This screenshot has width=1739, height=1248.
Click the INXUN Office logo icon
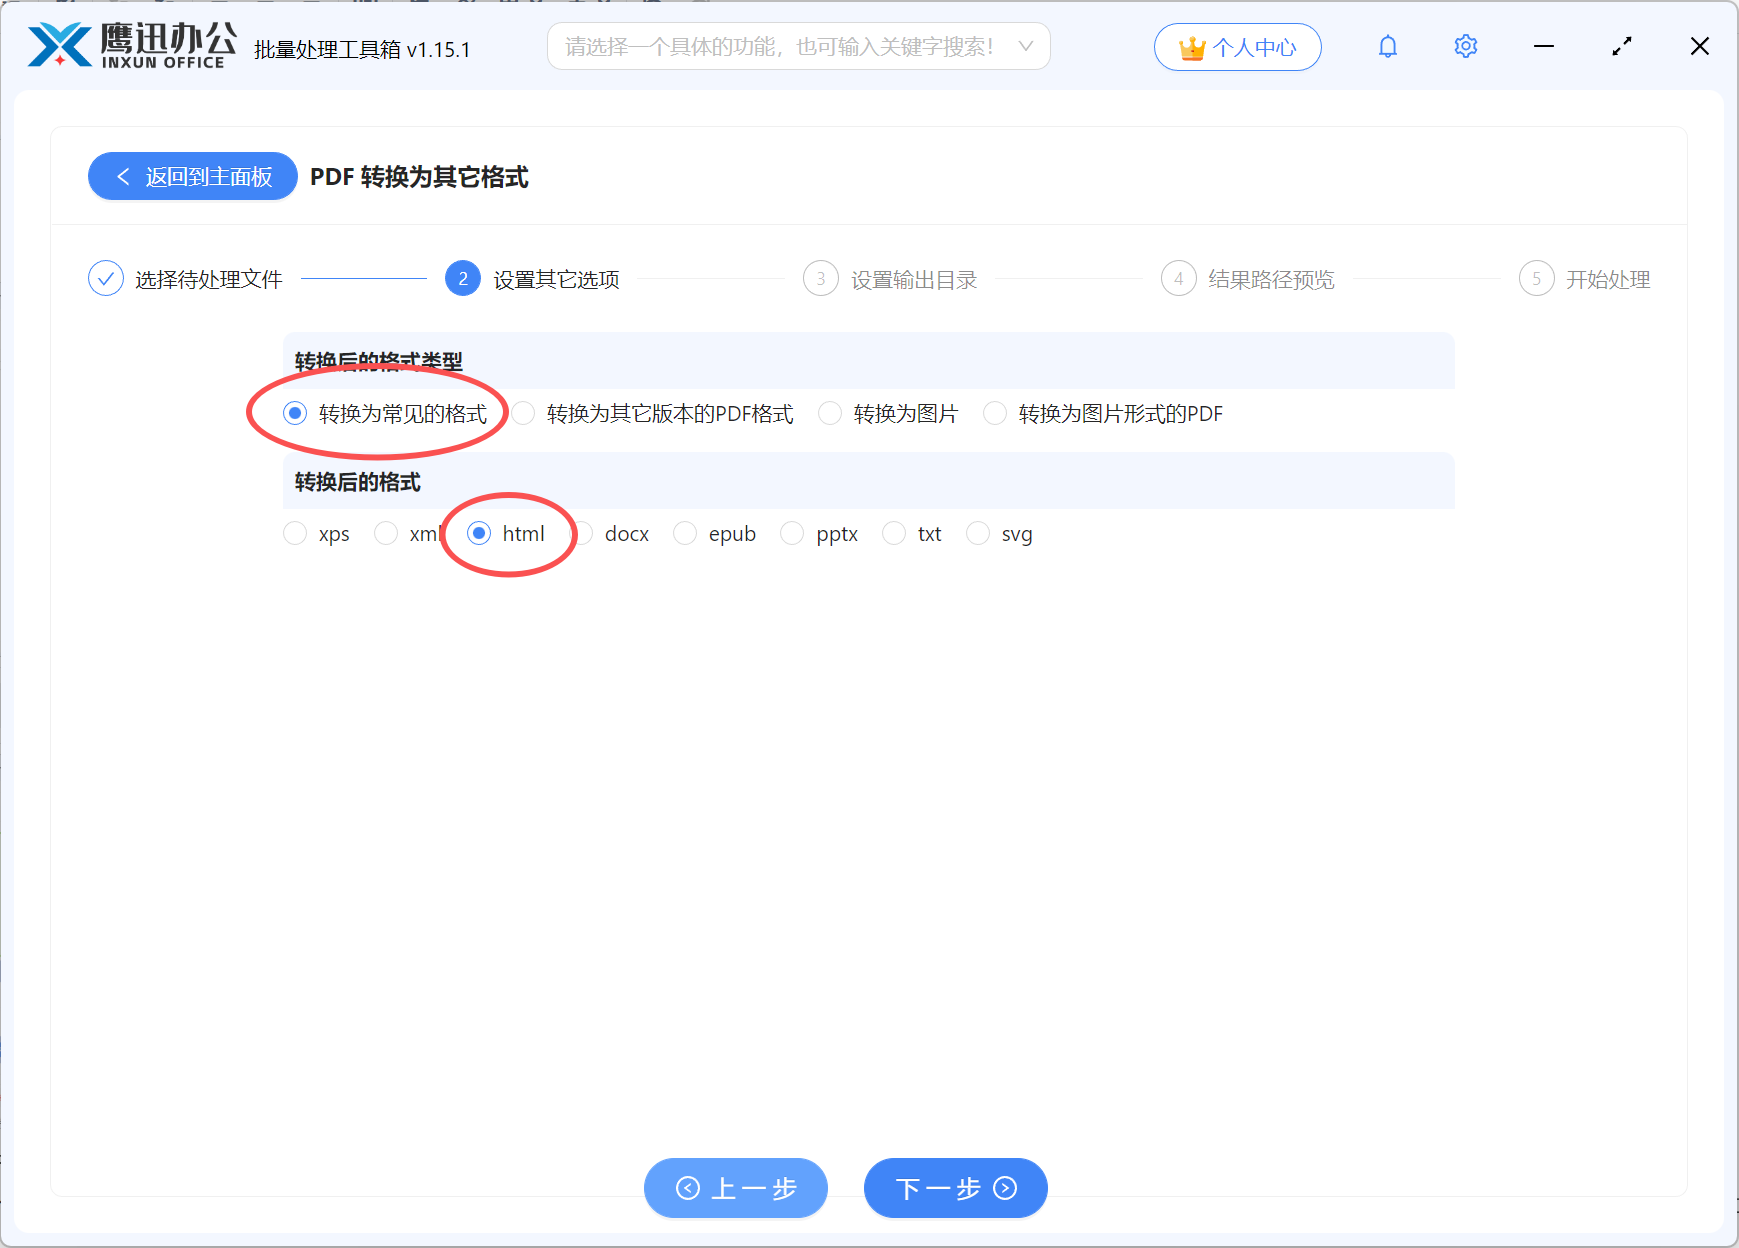[60, 46]
